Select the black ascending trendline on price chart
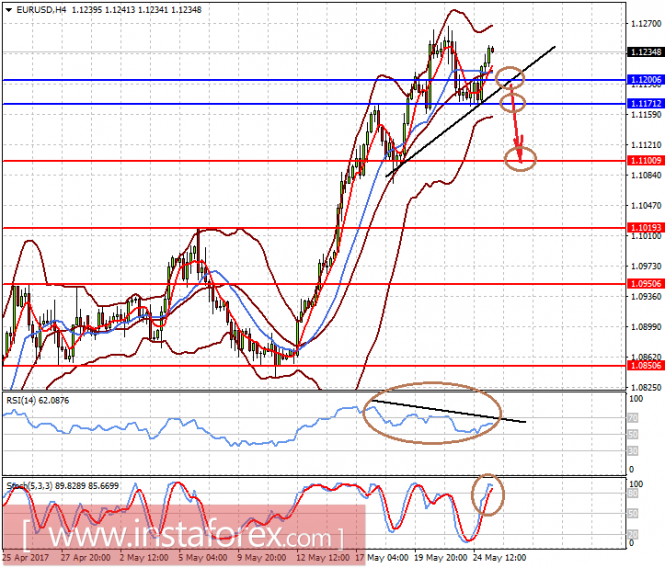Screen dimensions: 665x568 coord(470,111)
